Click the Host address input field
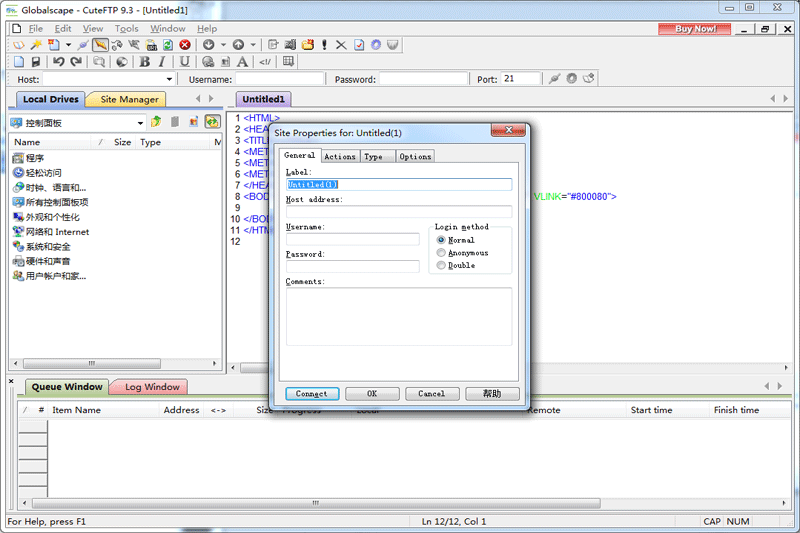 coord(398,212)
